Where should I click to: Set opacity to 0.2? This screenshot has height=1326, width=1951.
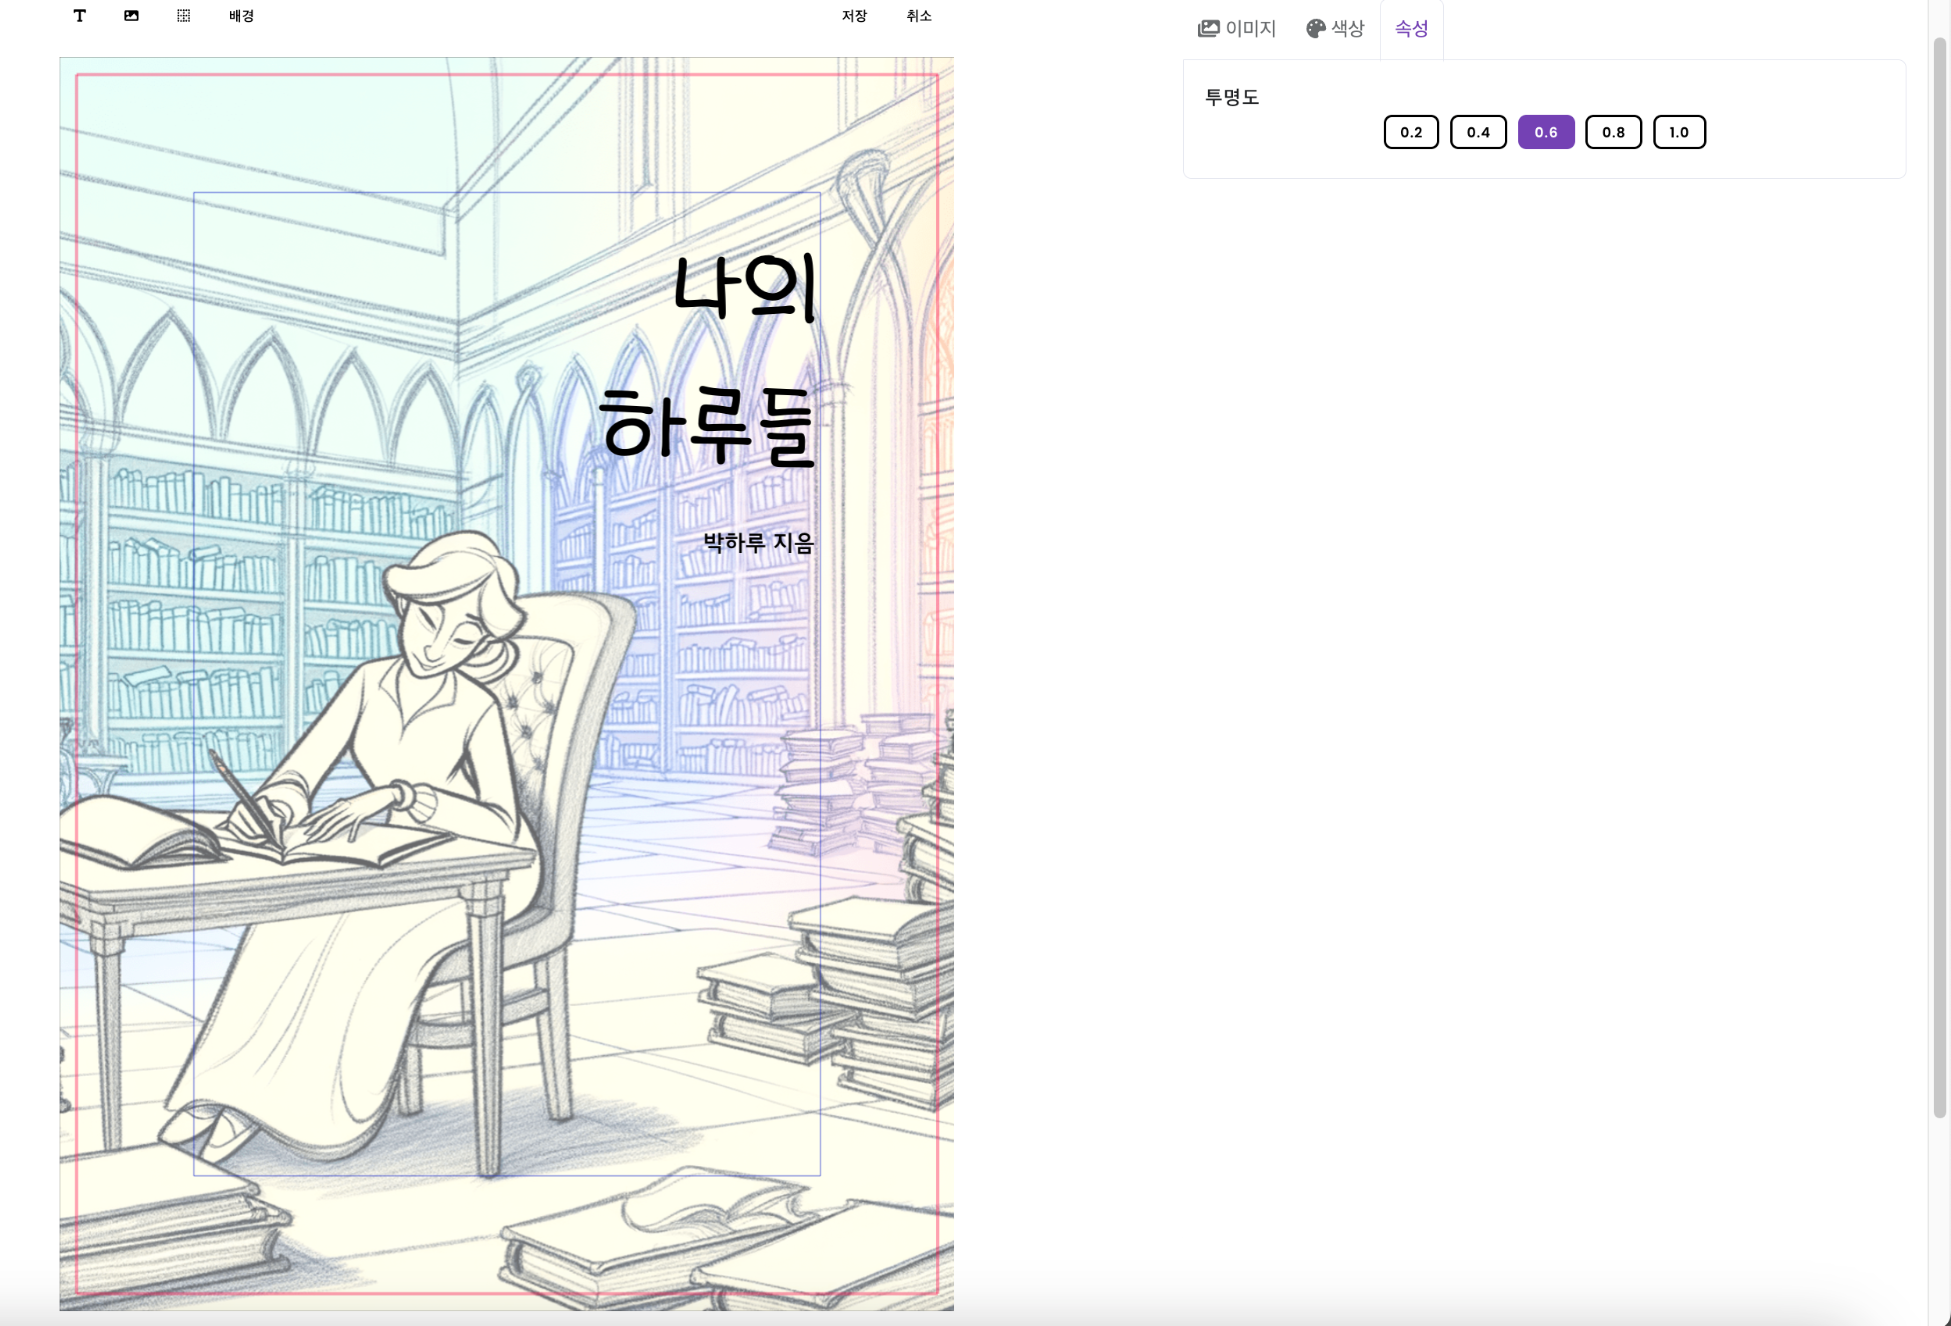(1410, 132)
